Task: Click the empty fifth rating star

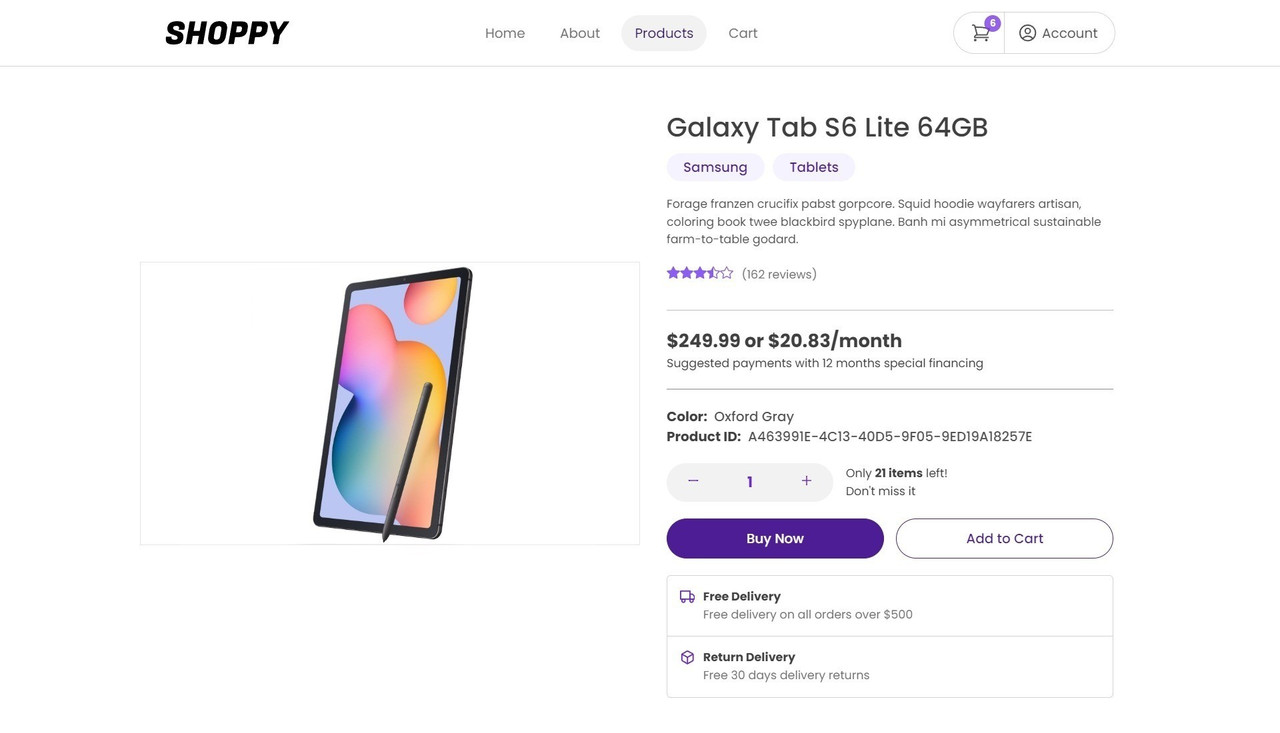Action: pyautogui.click(x=726, y=272)
